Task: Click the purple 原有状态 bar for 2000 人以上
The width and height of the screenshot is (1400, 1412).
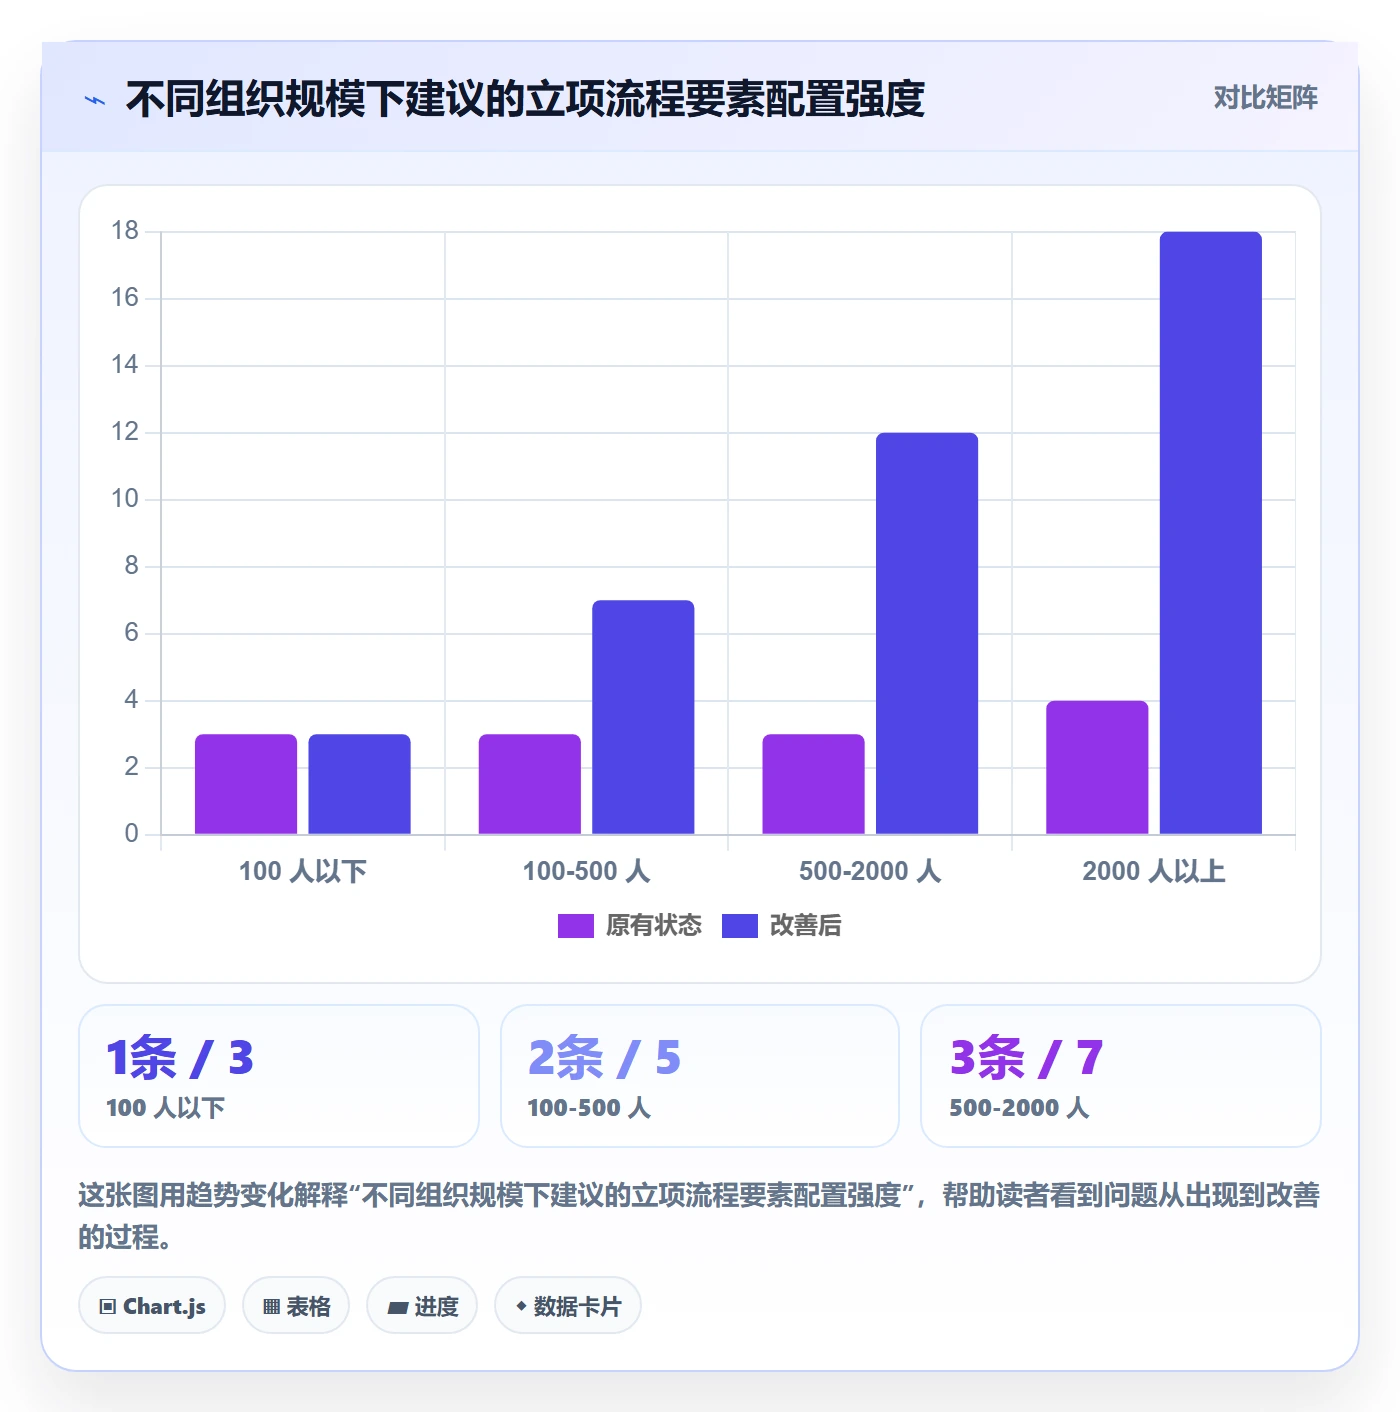Action: (x=1097, y=767)
